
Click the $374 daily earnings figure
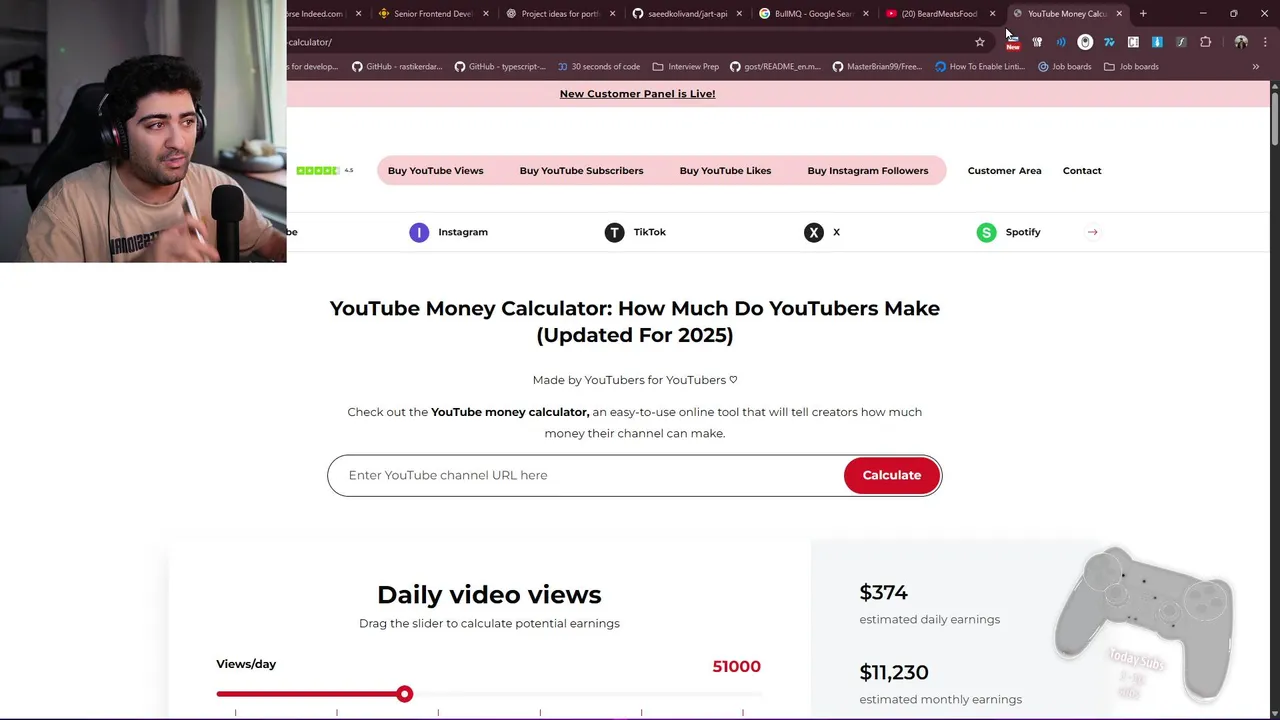pyautogui.click(x=883, y=592)
